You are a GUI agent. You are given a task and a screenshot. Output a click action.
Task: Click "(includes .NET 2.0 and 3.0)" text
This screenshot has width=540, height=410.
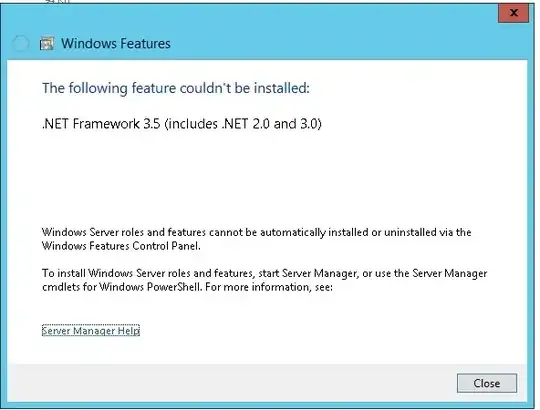(x=243, y=124)
